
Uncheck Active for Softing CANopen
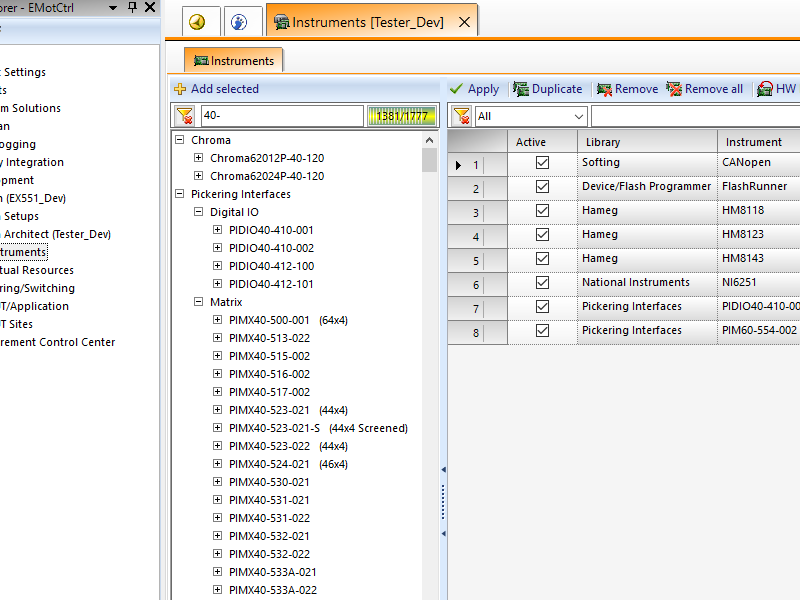coord(542,162)
